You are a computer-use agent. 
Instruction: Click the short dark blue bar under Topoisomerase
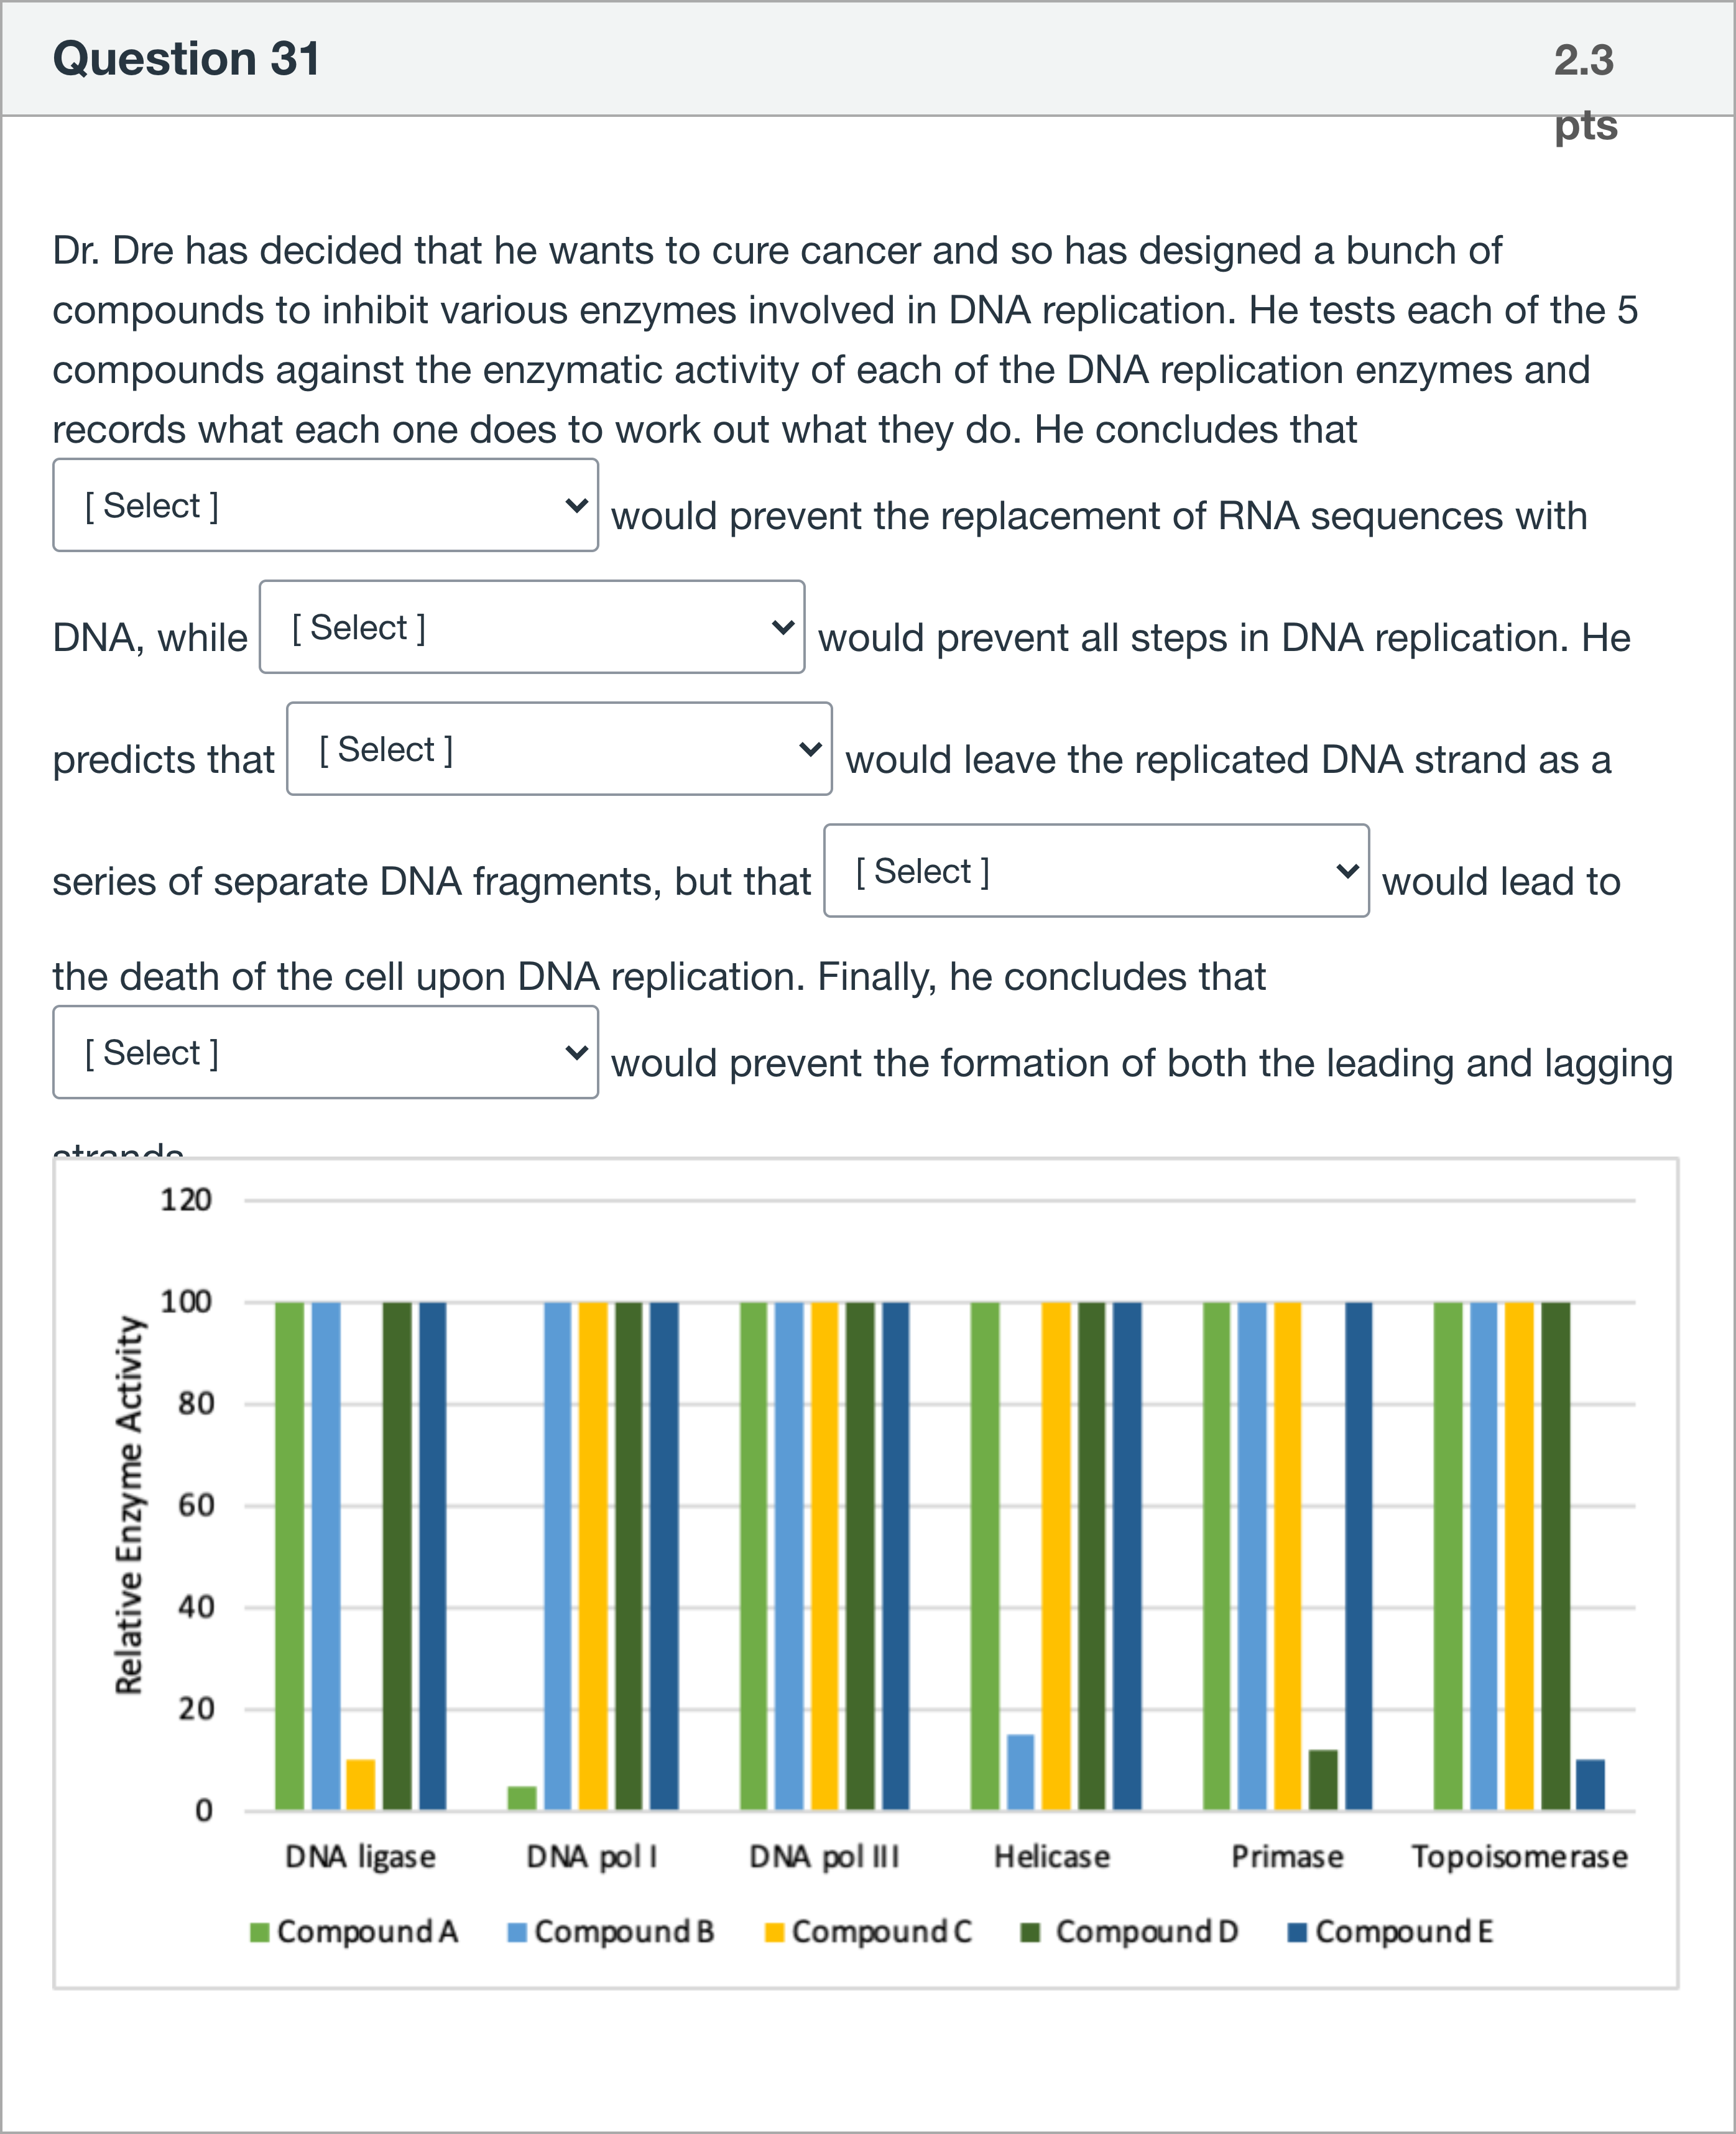pyautogui.click(x=1590, y=1784)
